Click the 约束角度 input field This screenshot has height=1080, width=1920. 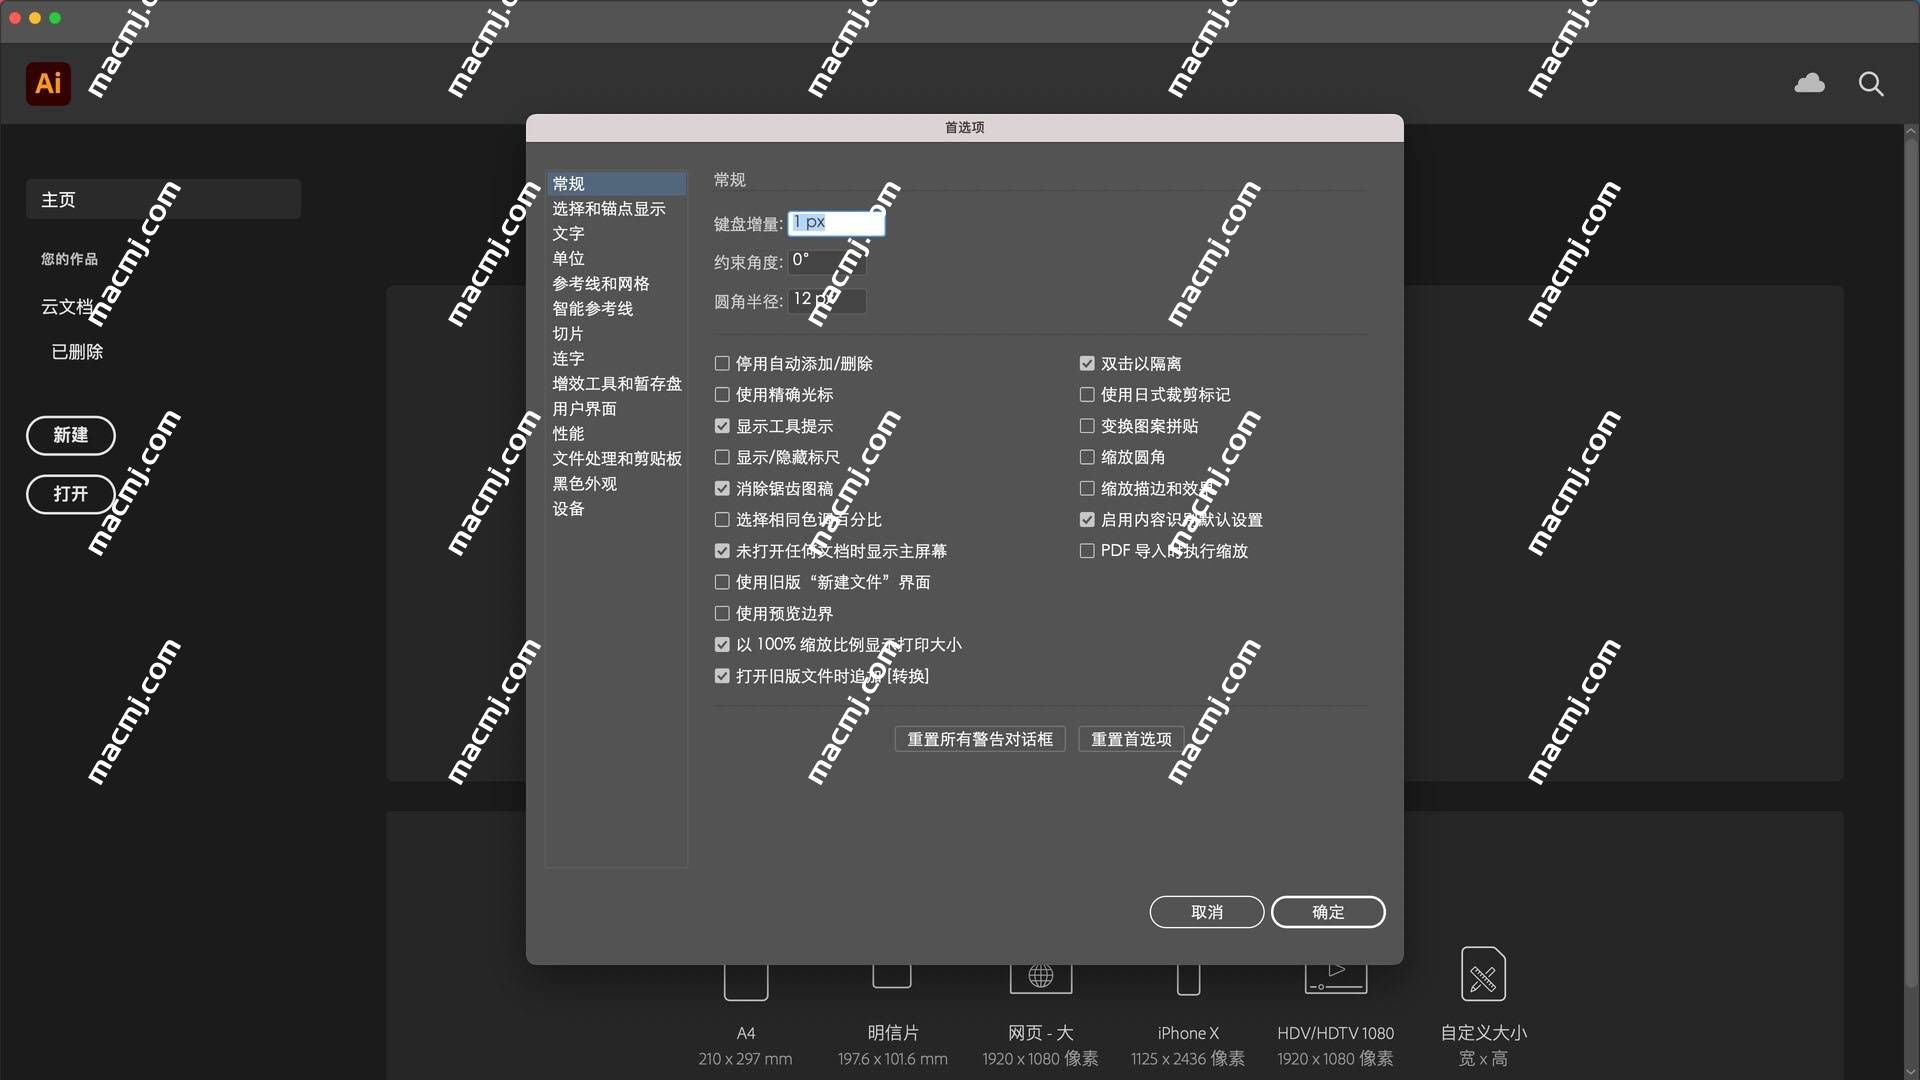click(x=827, y=262)
